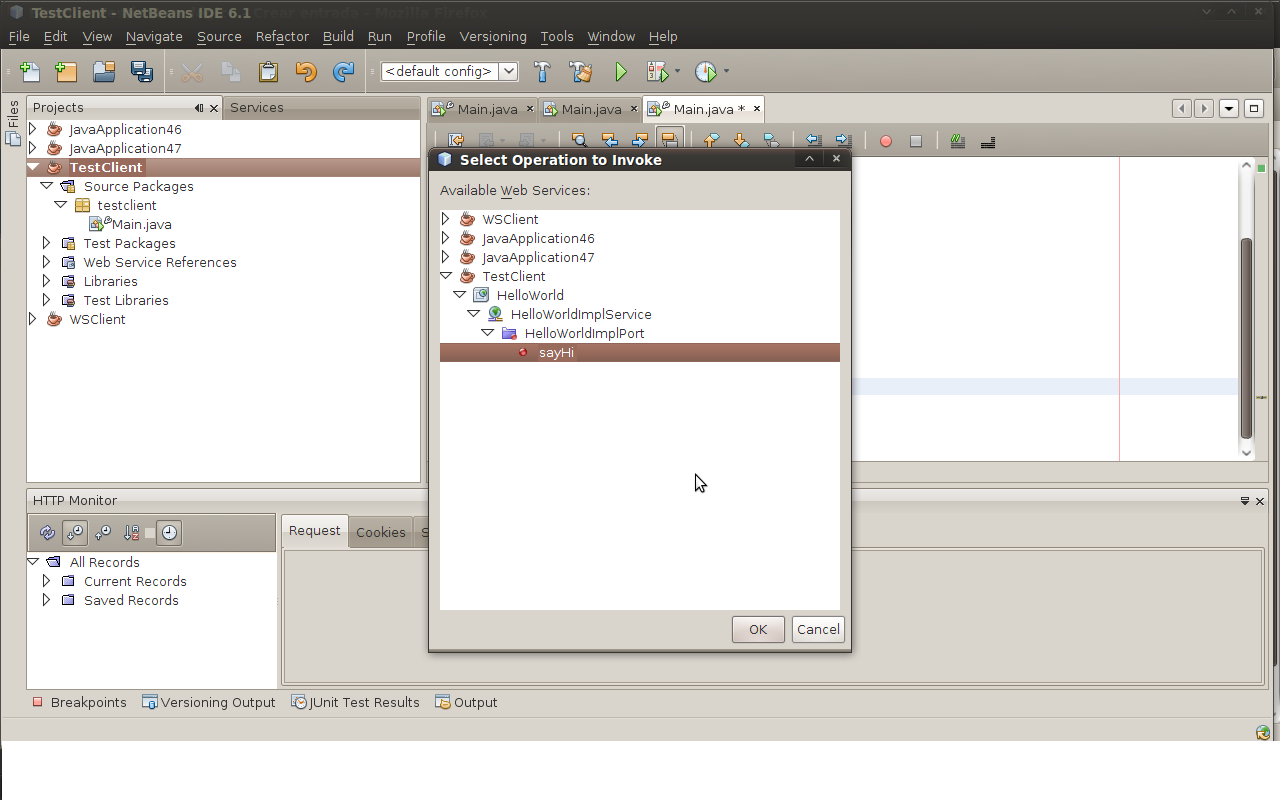This screenshot has width=1280, height=800.
Task: Toggle HTTP Monitor ascending time sort
Action: click(x=103, y=533)
